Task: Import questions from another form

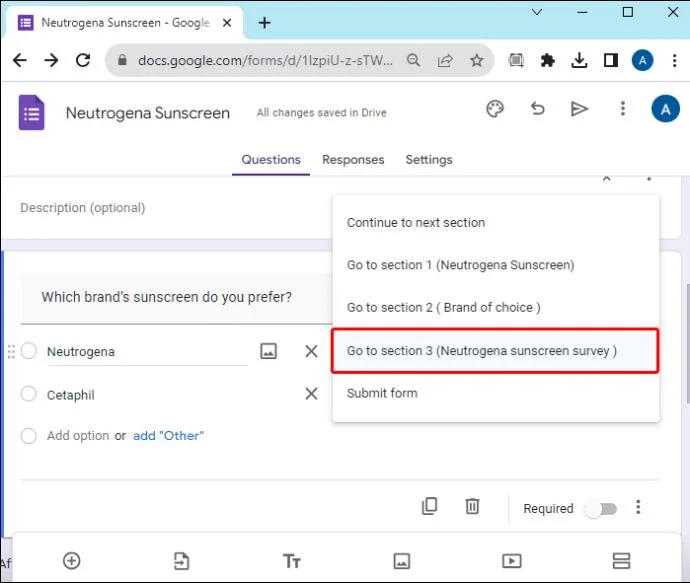Action: (181, 561)
